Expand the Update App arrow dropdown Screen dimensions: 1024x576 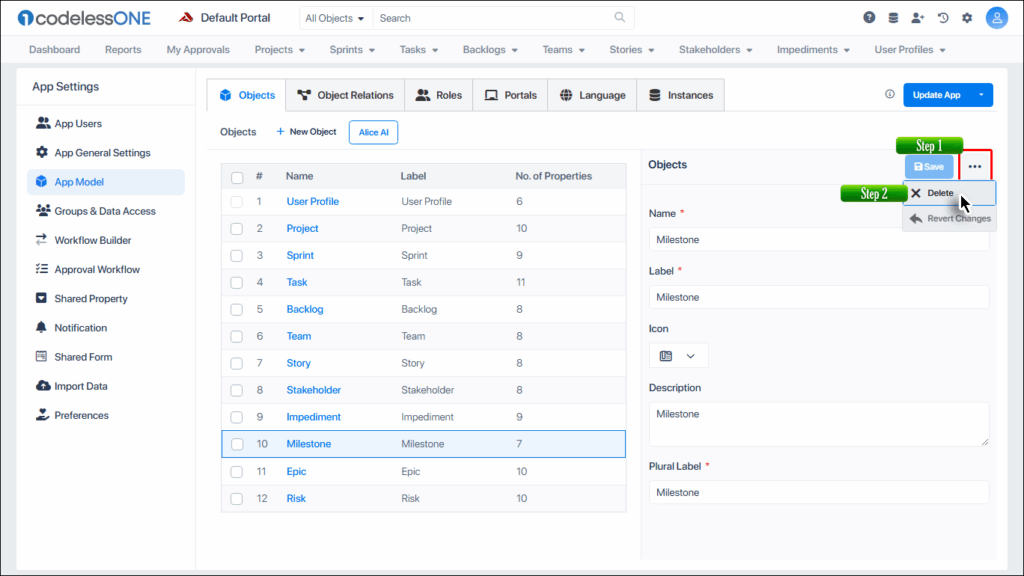point(981,95)
